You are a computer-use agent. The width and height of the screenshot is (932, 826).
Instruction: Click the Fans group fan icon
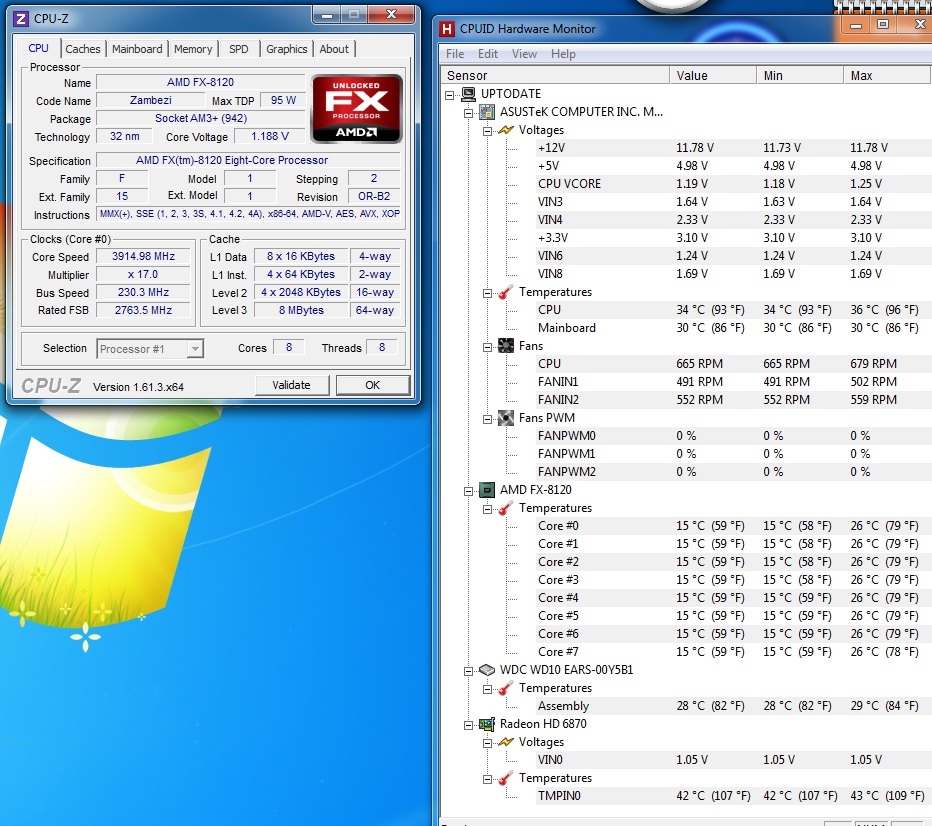click(506, 346)
